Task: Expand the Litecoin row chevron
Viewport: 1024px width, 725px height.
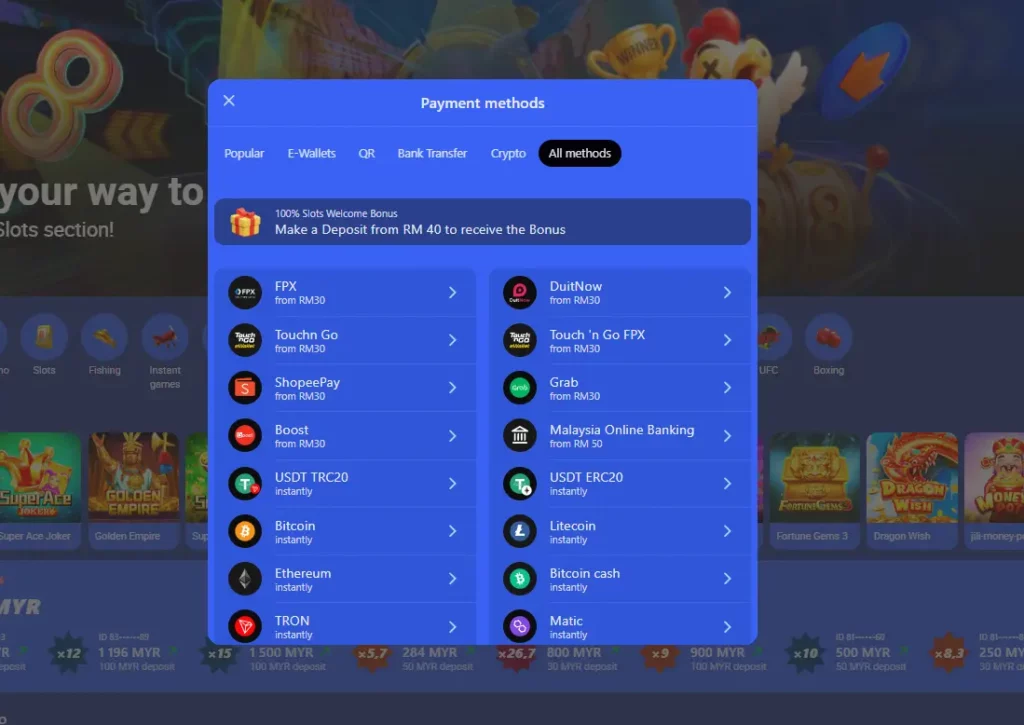Action: pyautogui.click(x=728, y=531)
